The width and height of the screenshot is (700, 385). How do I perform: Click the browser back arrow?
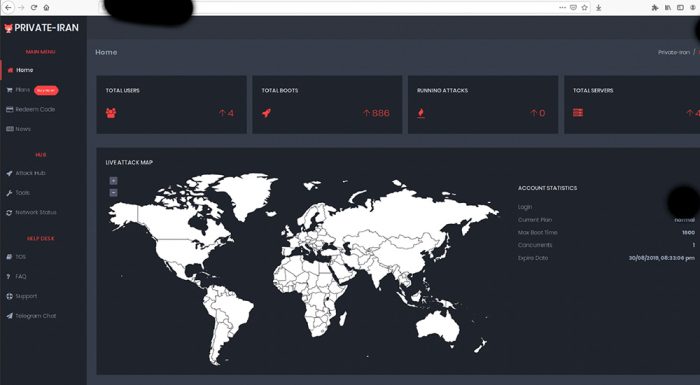(8, 8)
